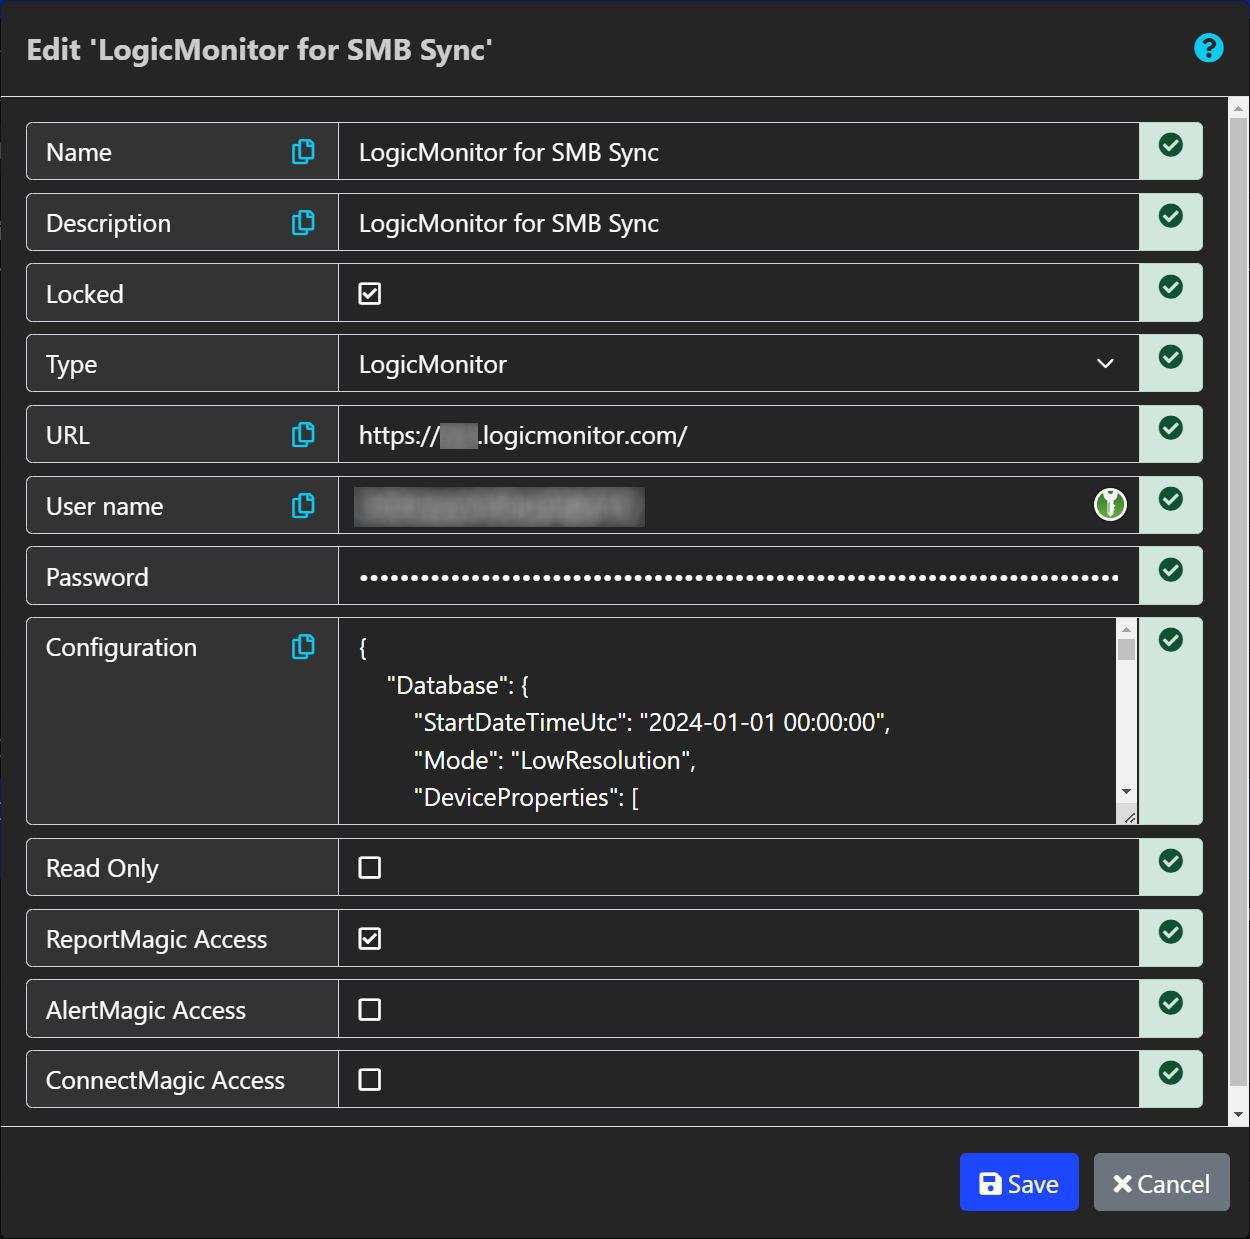Viewport: 1250px width, 1239px height.
Task: Cancel editing the connection
Action: click(x=1161, y=1182)
